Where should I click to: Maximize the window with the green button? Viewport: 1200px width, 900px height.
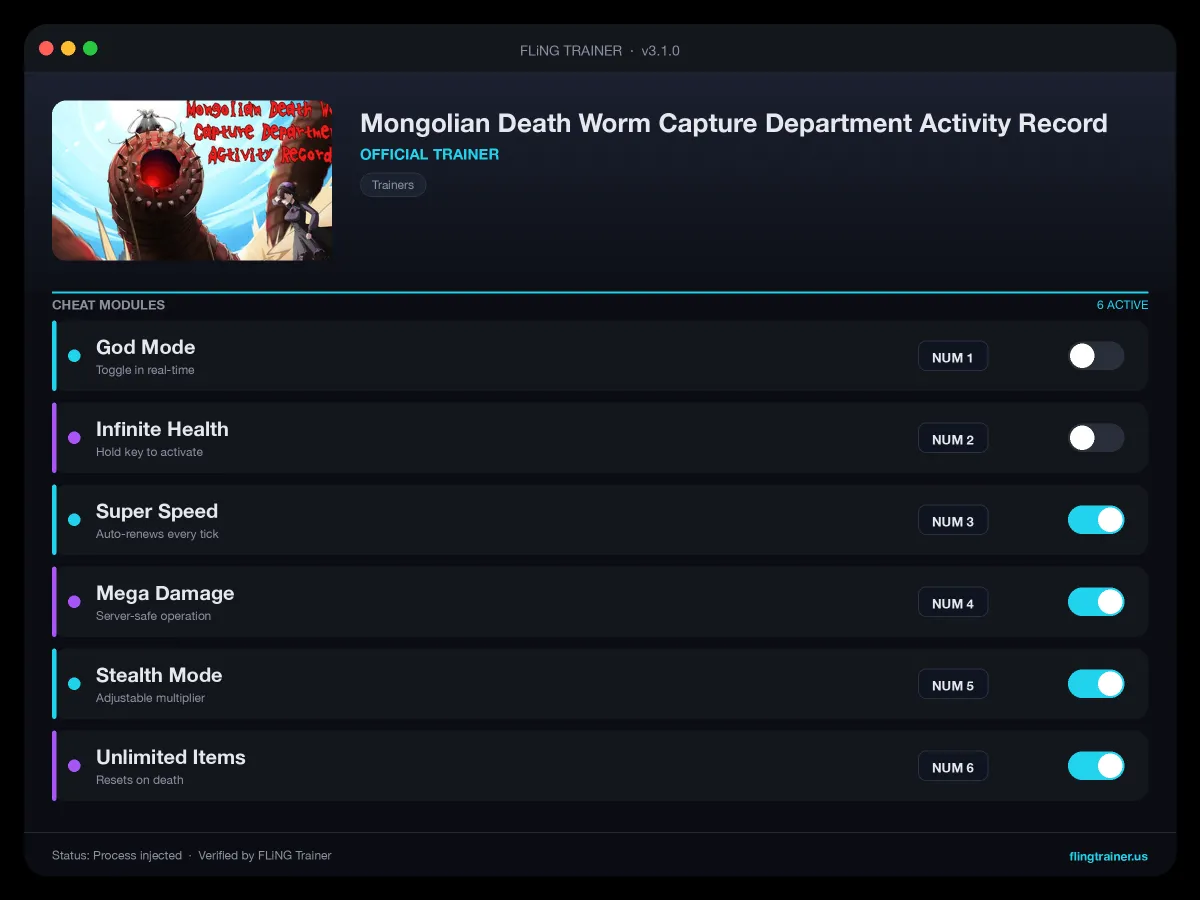[x=90, y=48]
